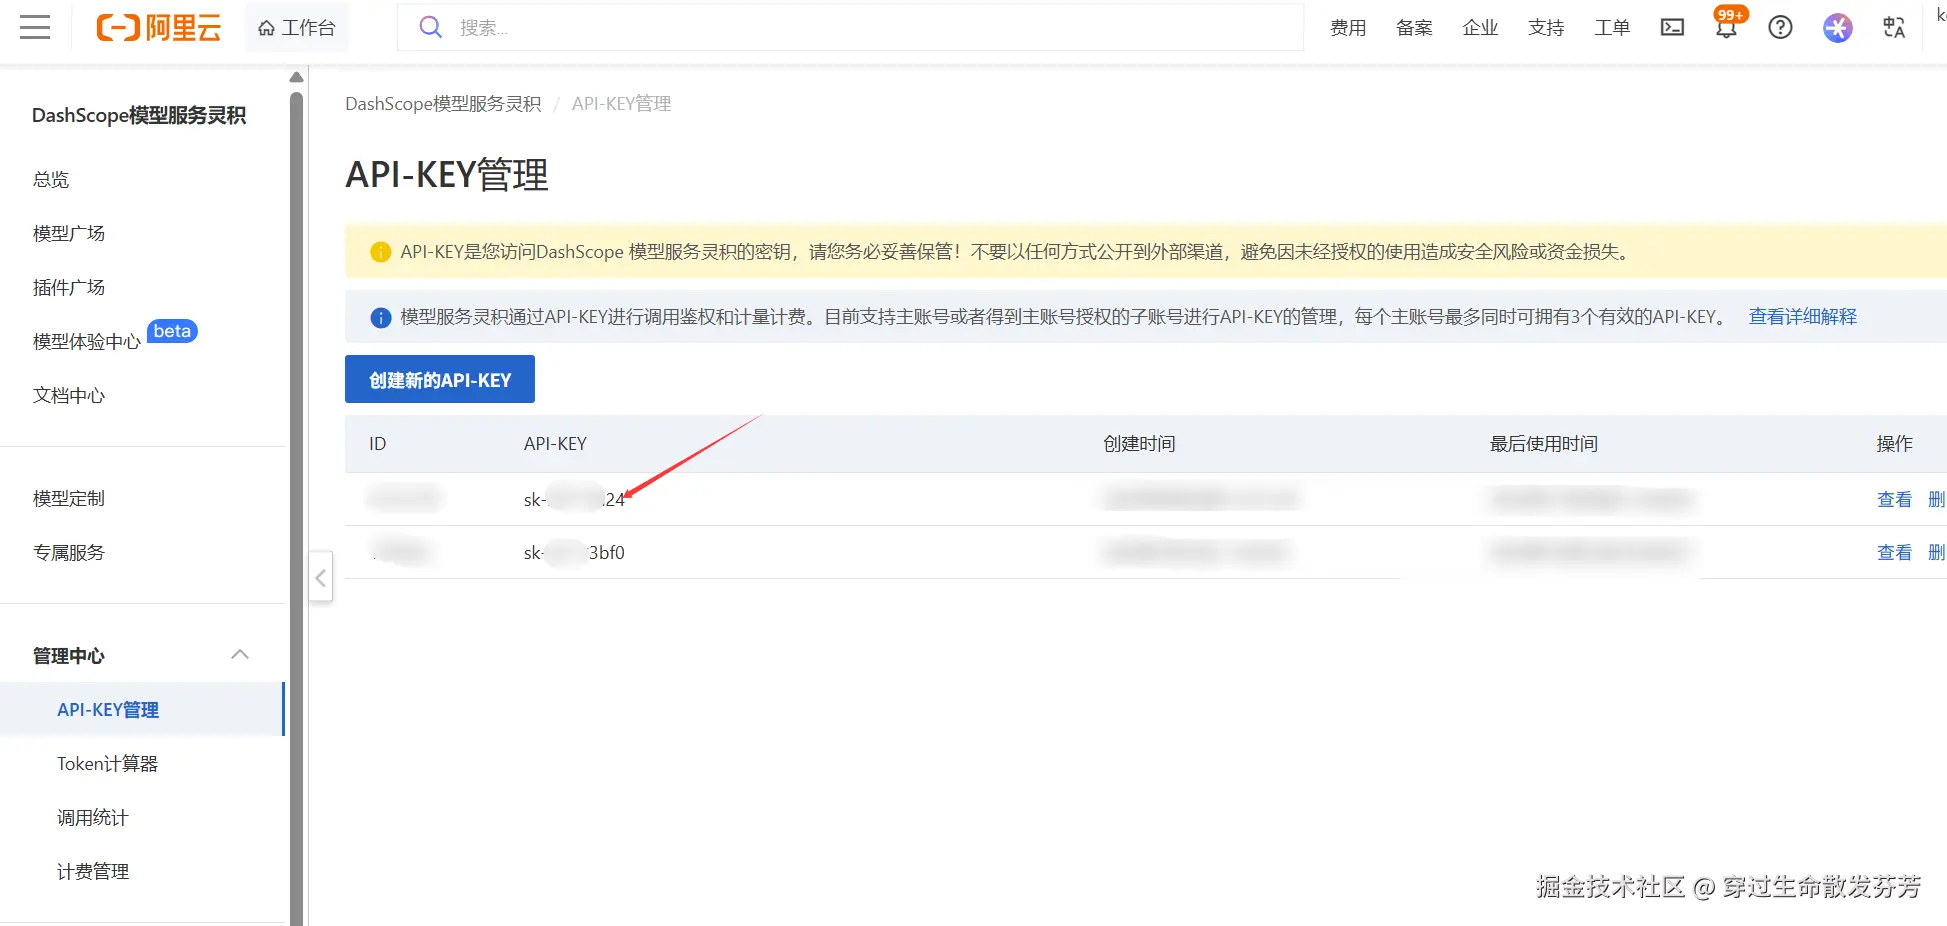This screenshot has width=1947, height=926.
Task: Click the yellow warning icon in the notice
Action: tap(380, 252)
